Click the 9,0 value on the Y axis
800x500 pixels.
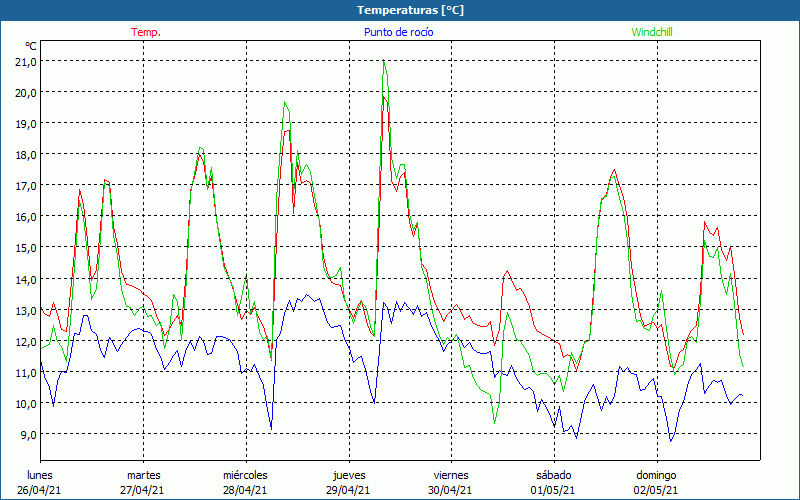(x=26, y=434)
